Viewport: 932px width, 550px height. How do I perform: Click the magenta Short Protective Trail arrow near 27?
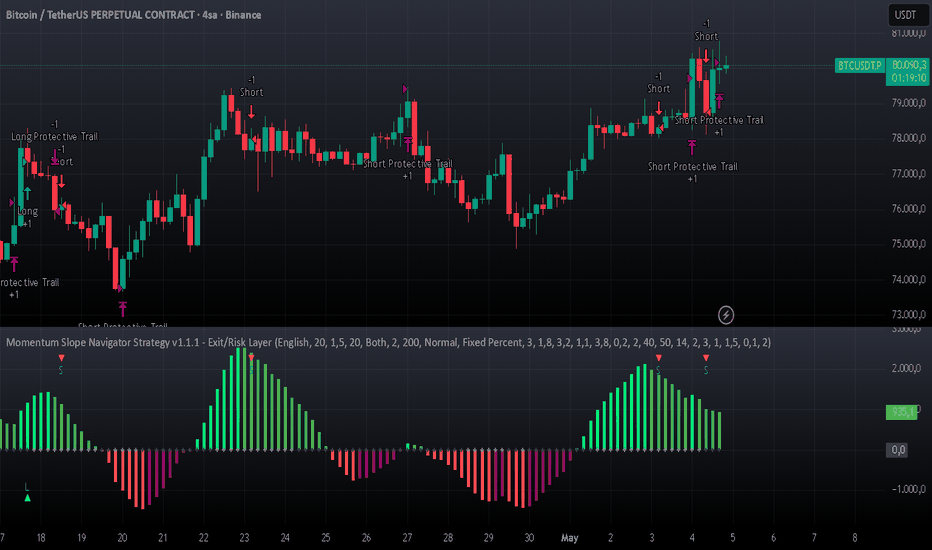pyautogui.click(x=408, y=143)
